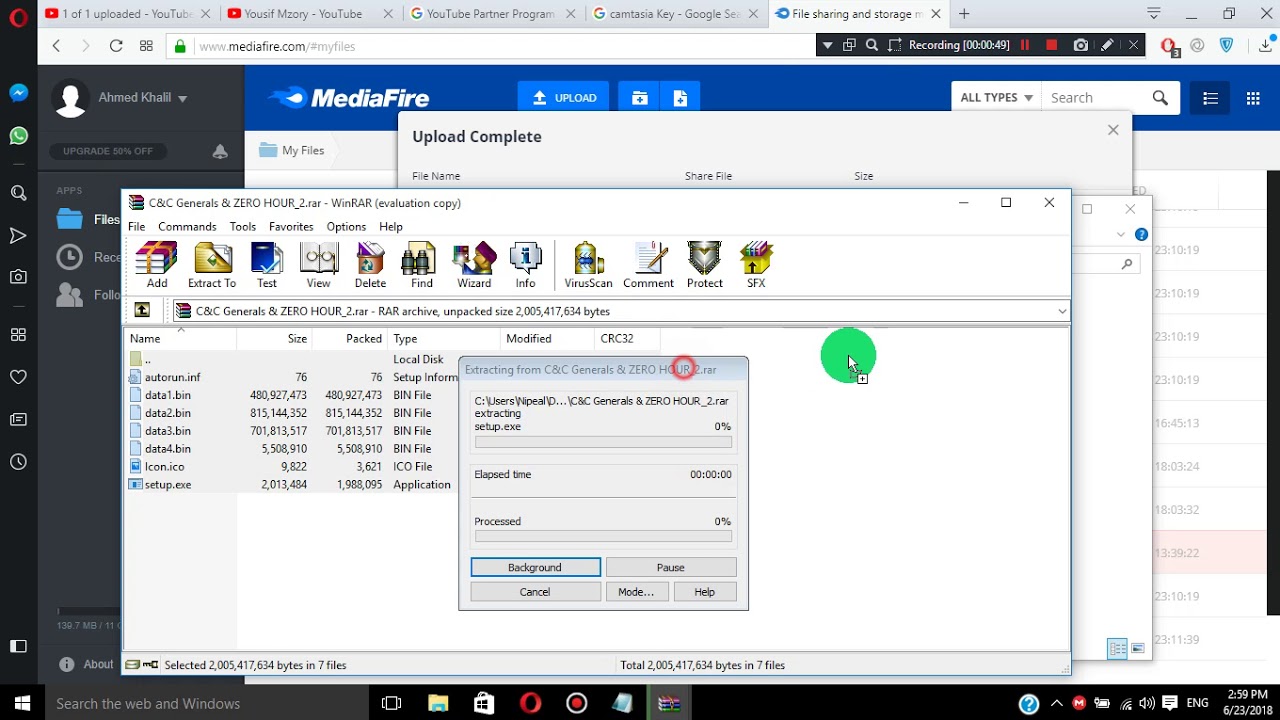Viewport: 1280px width, 720px height.
Task: Open the Tools menu
Action: 243,227
